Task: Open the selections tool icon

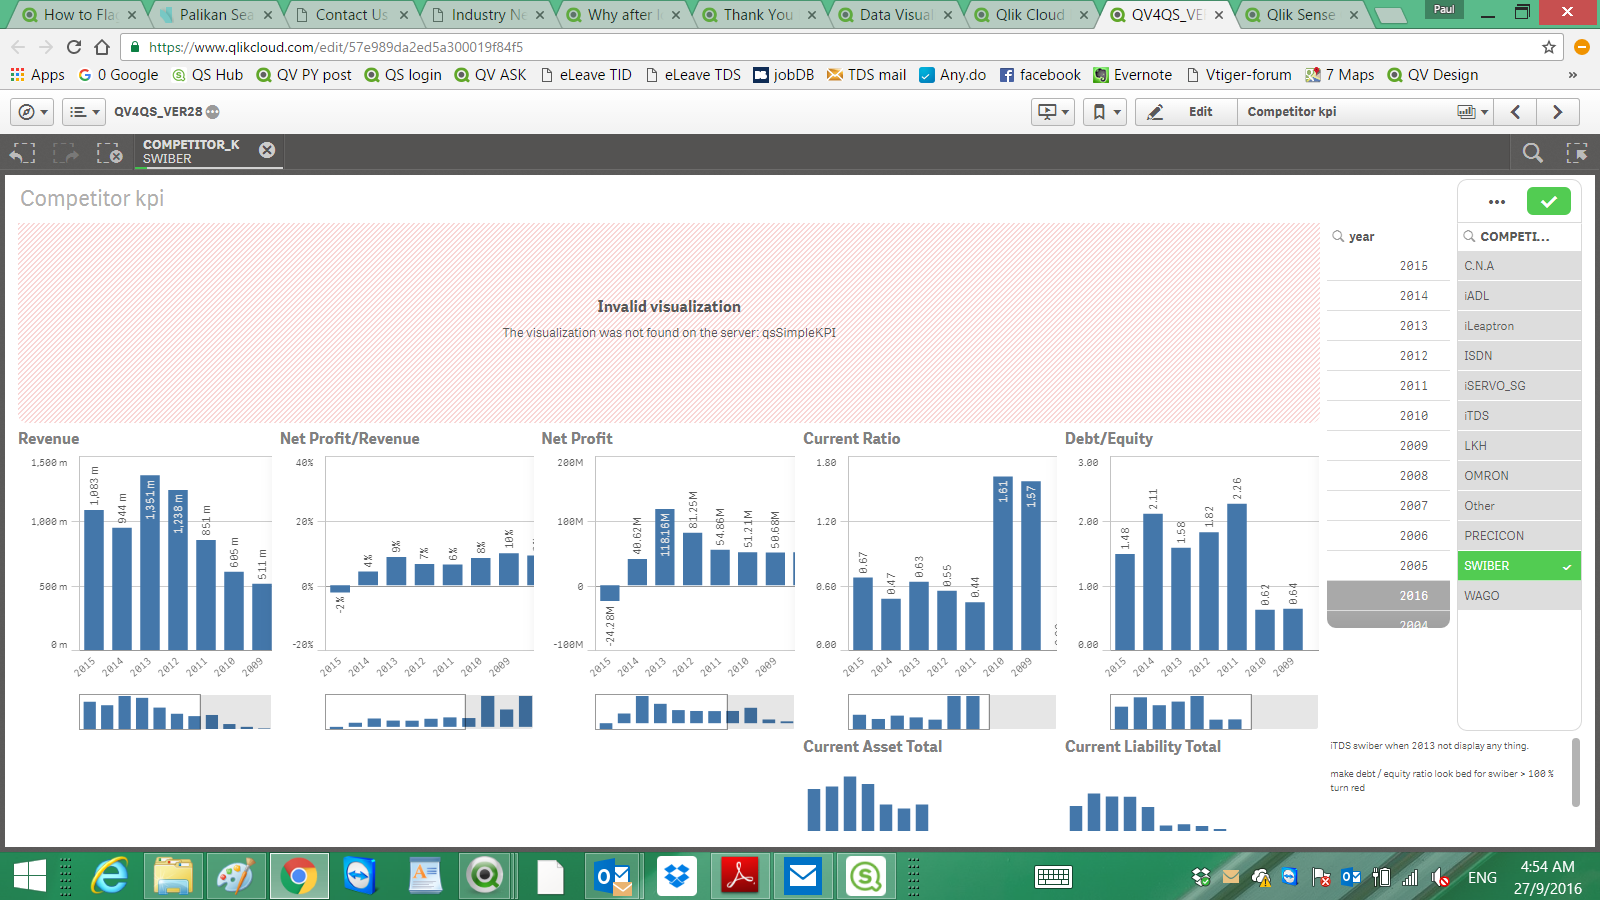Action: tap(1577, 152)
